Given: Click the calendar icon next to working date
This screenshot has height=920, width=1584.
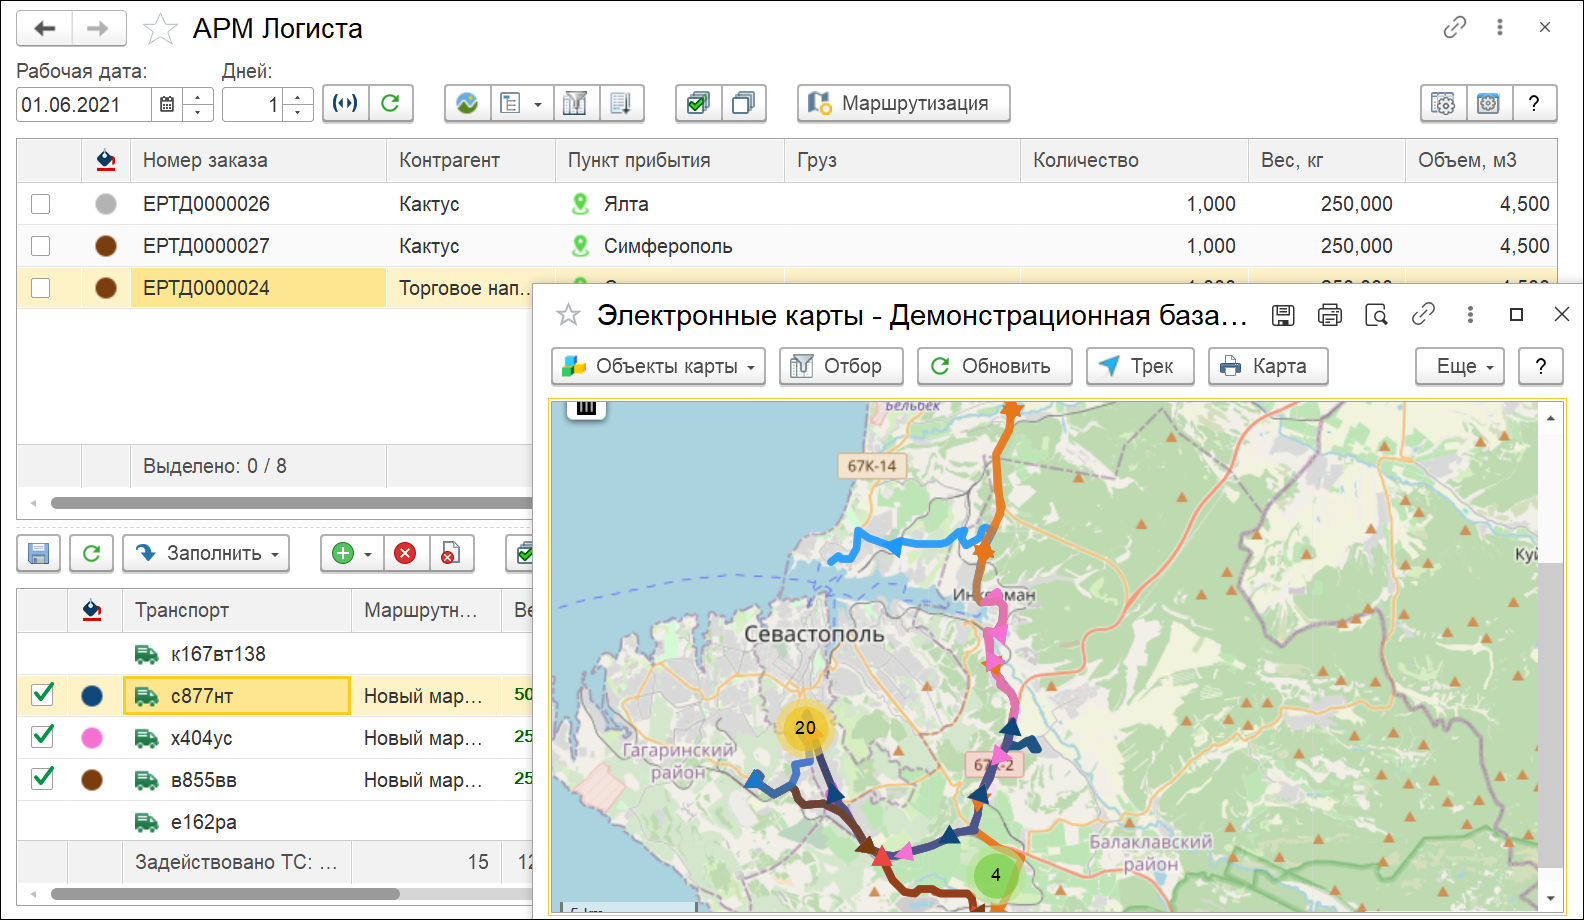Looking at the screenshot, I should tap(167, 104).
